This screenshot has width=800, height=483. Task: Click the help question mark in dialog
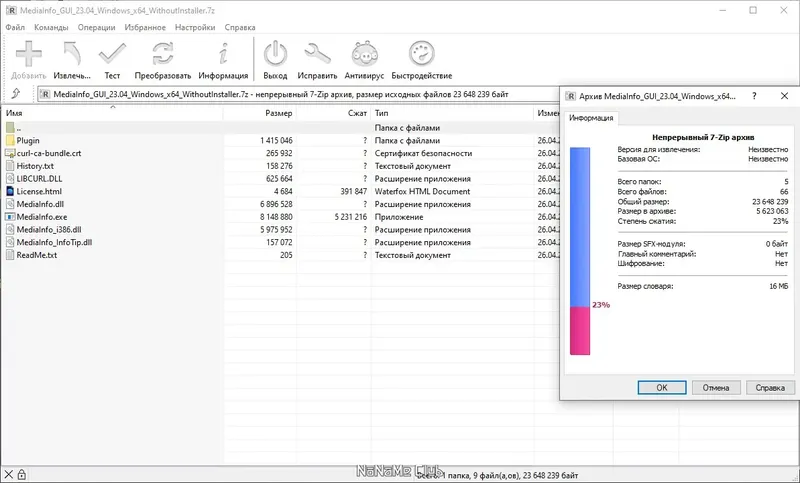754,96
